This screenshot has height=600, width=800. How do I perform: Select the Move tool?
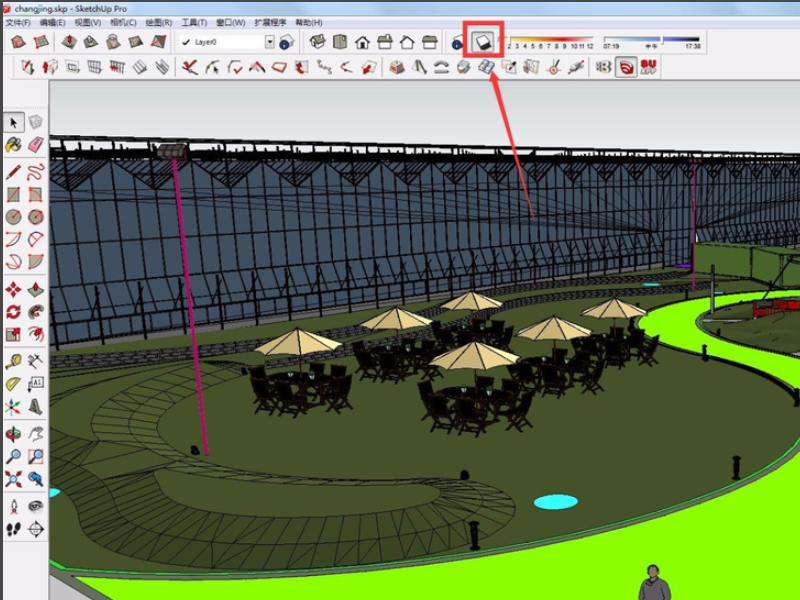14,290
